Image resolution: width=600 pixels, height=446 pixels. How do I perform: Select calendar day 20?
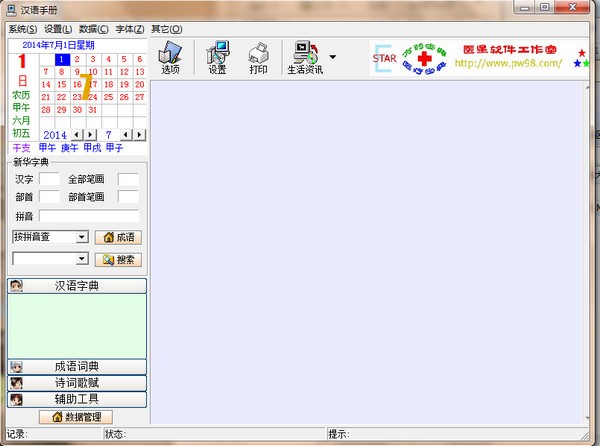[140, 85]
